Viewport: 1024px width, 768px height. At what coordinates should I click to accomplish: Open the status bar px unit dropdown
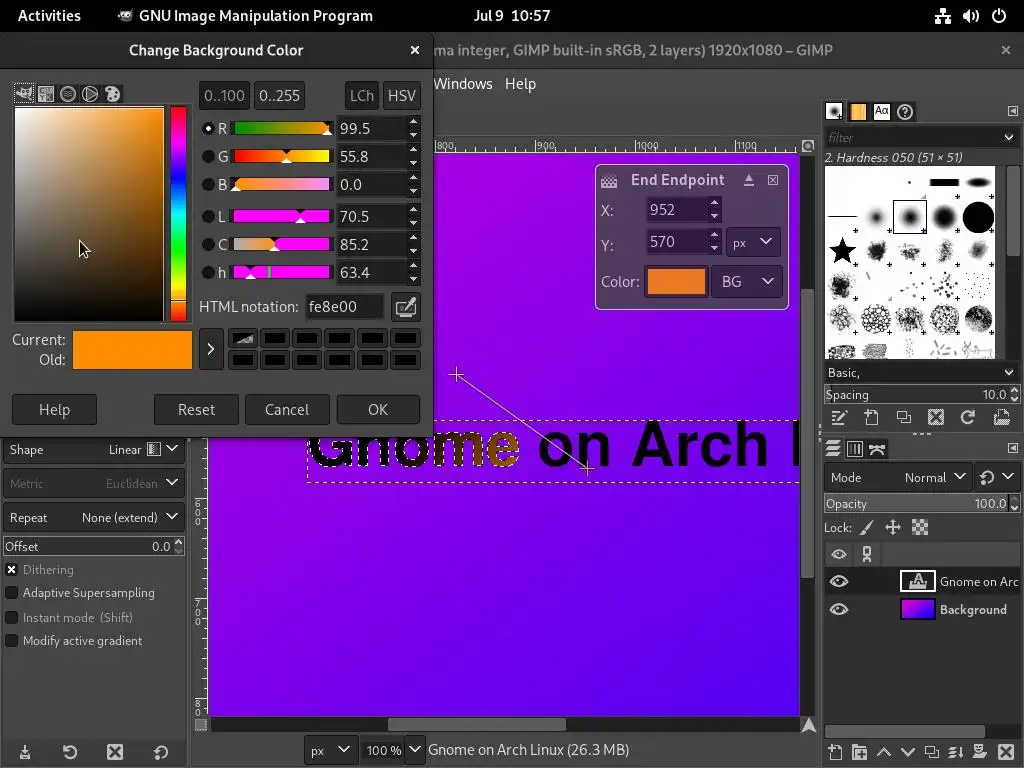point(330,750)
